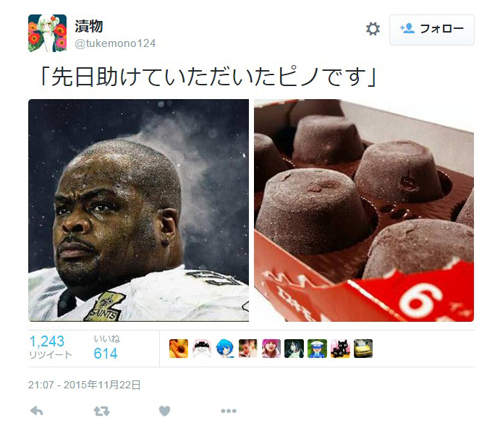Open the blue-haired anime liker avatar
This screenshot has height=431, width=500.
pos(225,349)
